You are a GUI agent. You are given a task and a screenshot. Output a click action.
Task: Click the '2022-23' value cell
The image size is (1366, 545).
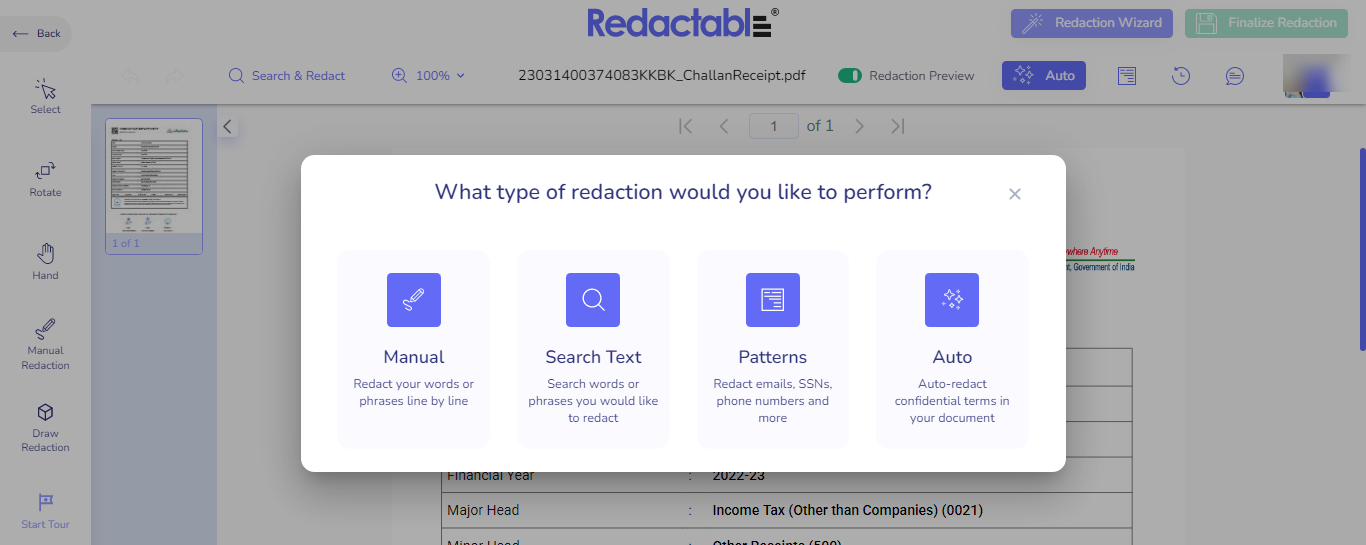739,476
